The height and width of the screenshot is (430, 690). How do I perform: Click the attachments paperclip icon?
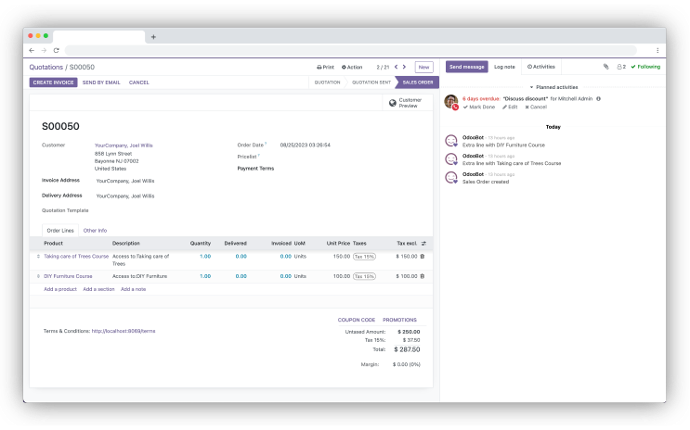point(606,67)
